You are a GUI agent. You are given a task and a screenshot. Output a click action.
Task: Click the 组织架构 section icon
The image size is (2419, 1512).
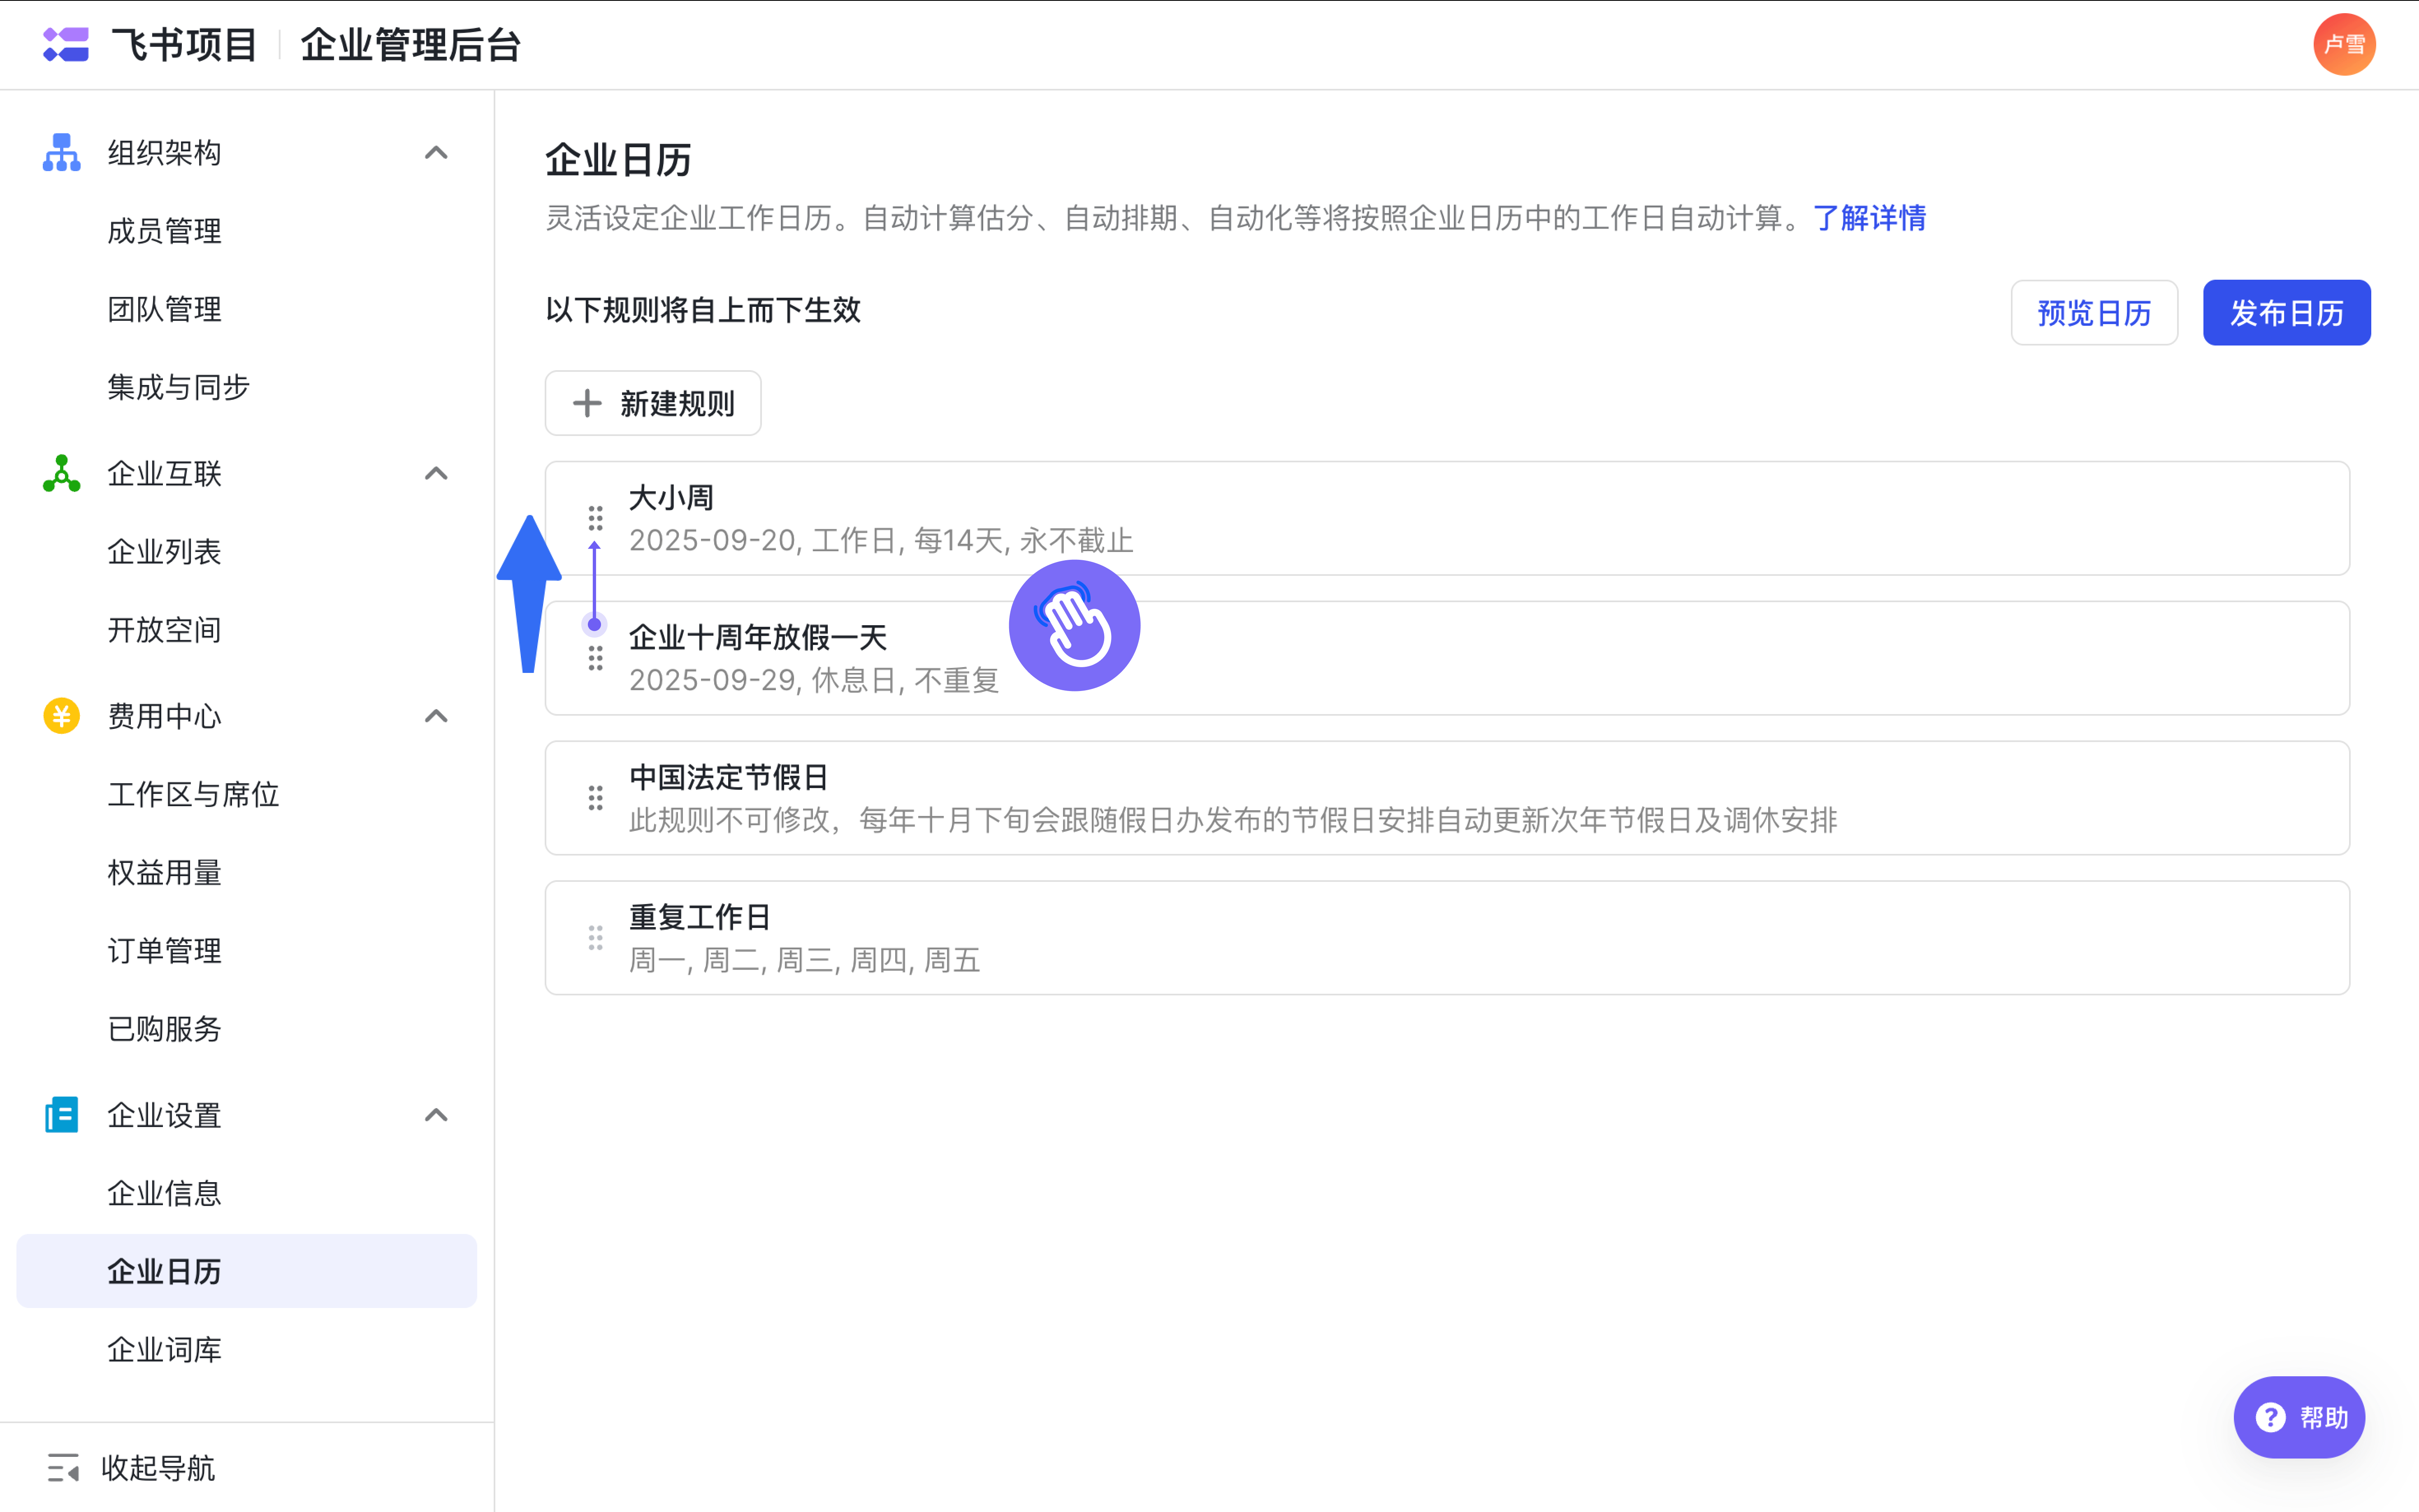62,153
